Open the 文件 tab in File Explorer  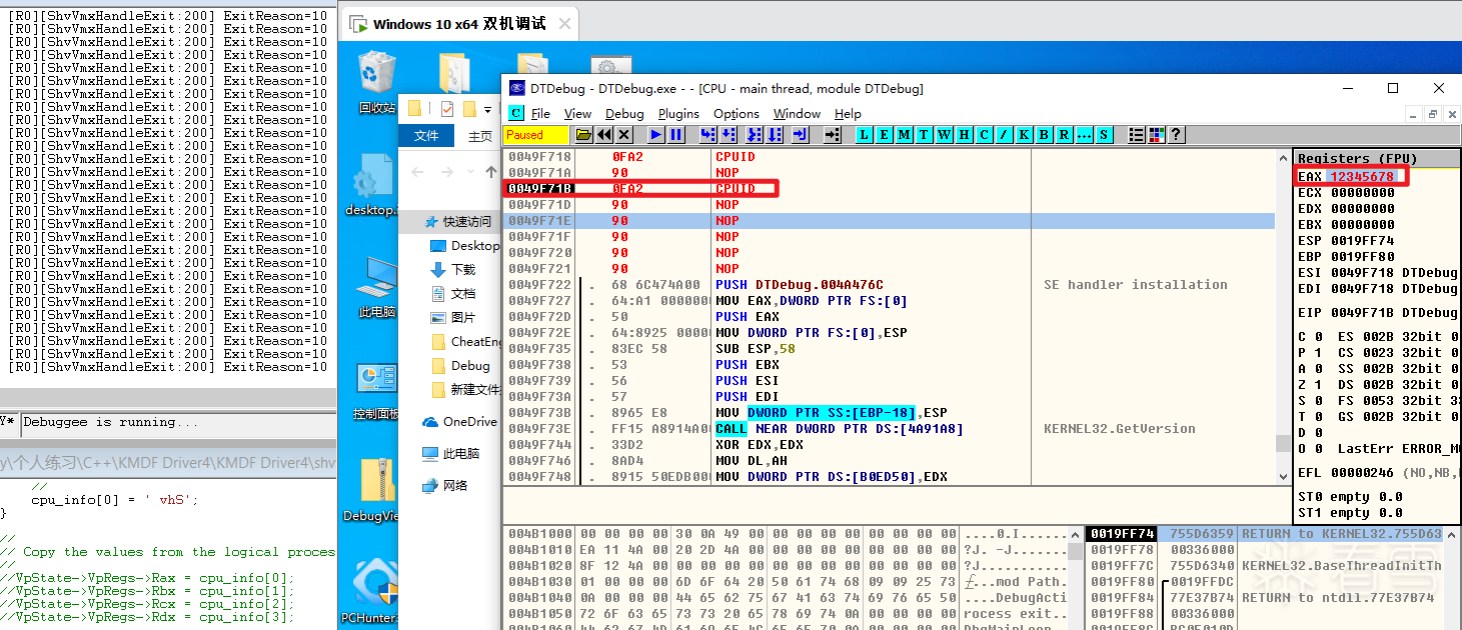[x=426, y=136]
